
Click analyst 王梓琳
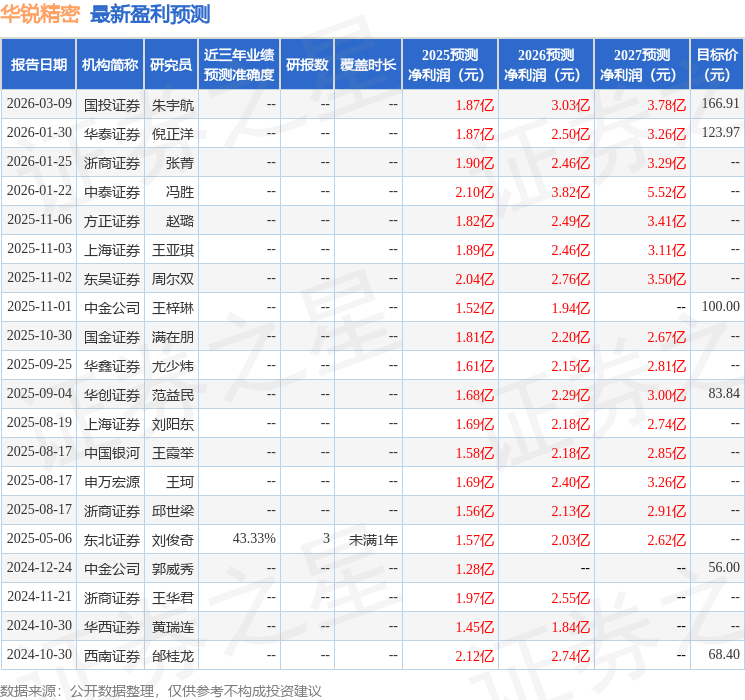(172, 308)
